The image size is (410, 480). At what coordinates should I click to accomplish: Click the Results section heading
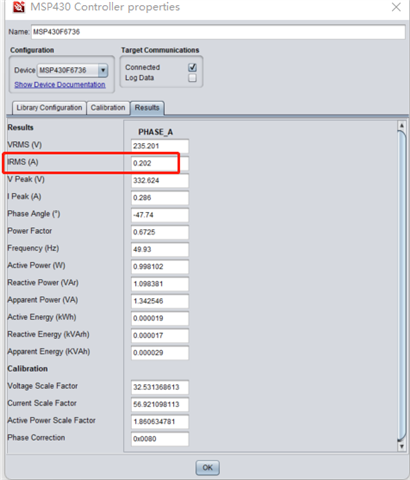pyautogui.click(x=20, y=128)
